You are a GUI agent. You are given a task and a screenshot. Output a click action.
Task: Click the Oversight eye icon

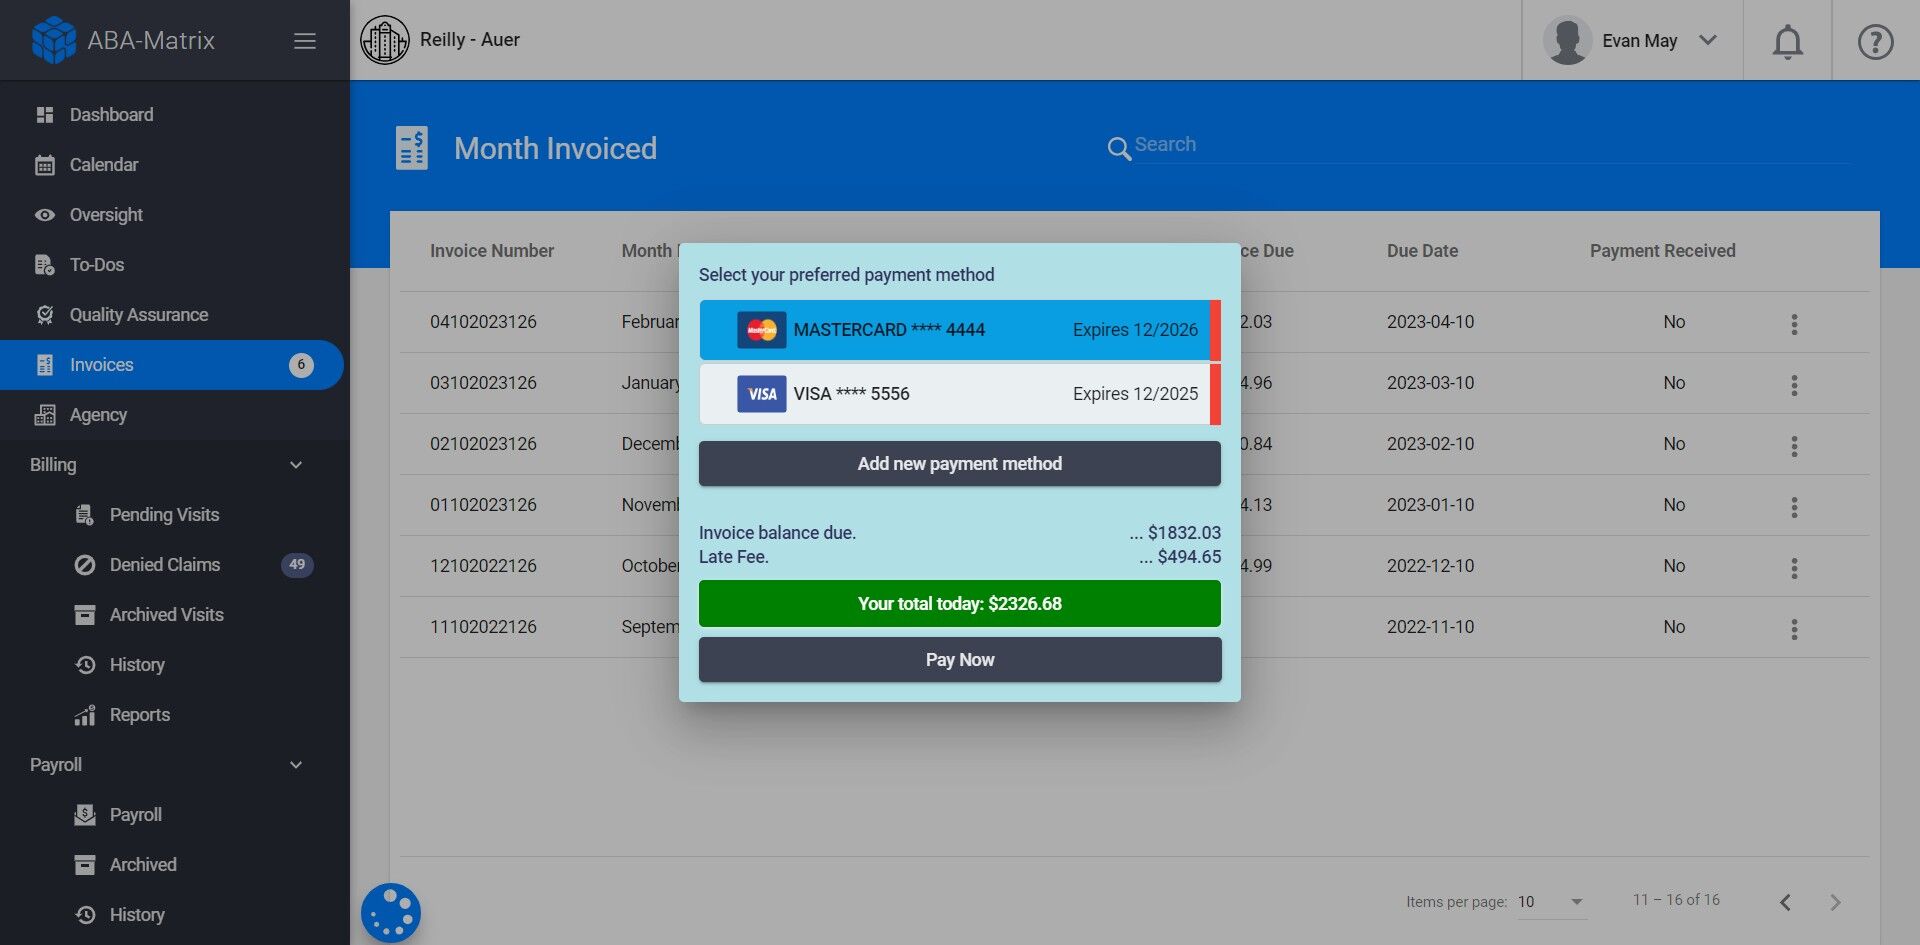coord(45,214)
